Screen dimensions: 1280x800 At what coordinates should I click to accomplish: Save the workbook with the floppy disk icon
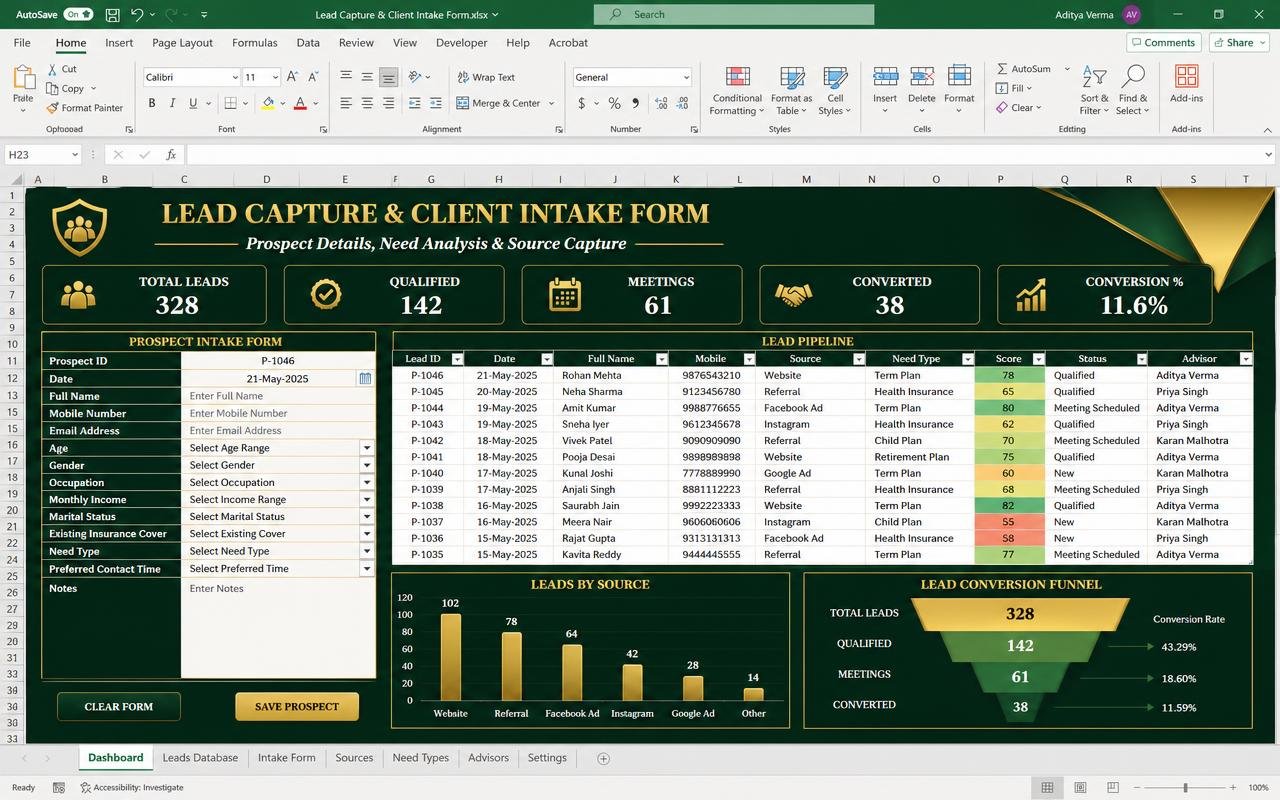click(x=112, y=15)
